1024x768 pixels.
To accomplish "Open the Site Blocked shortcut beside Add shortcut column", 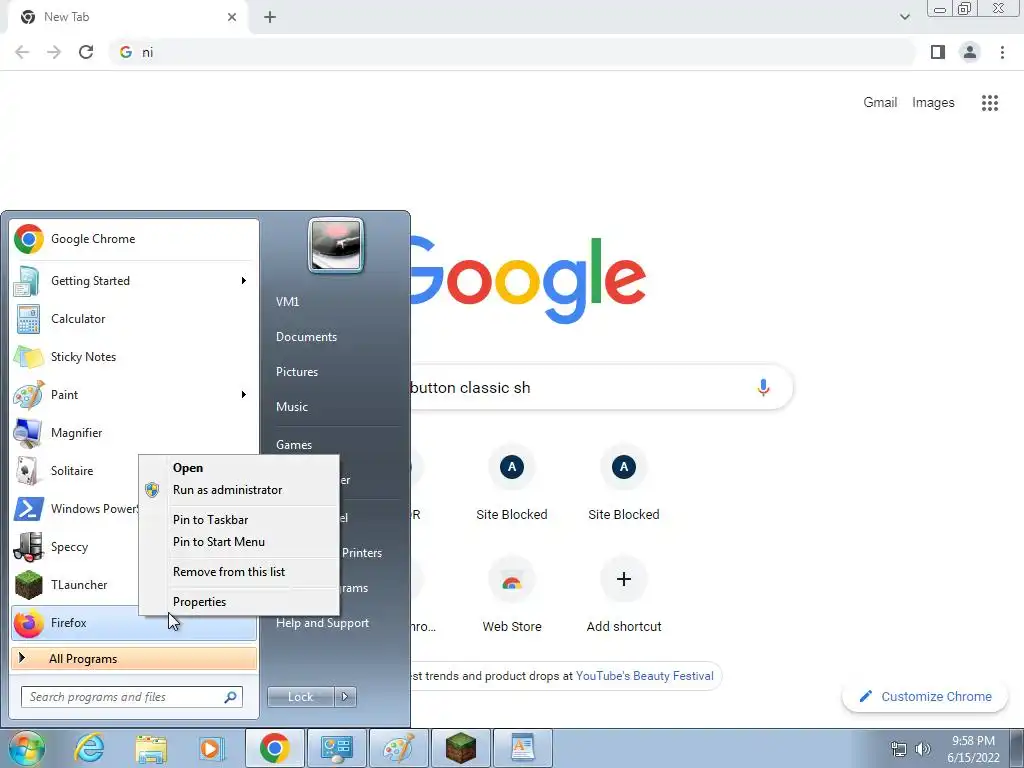I will click(624, 483).
